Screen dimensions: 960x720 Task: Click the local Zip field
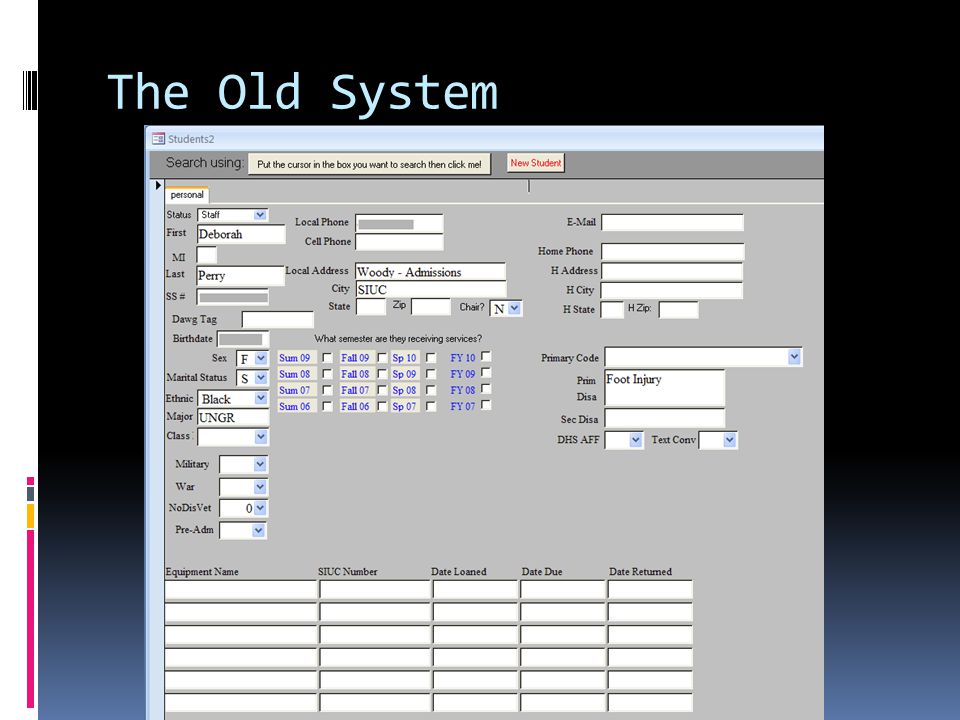coord(431,307)
